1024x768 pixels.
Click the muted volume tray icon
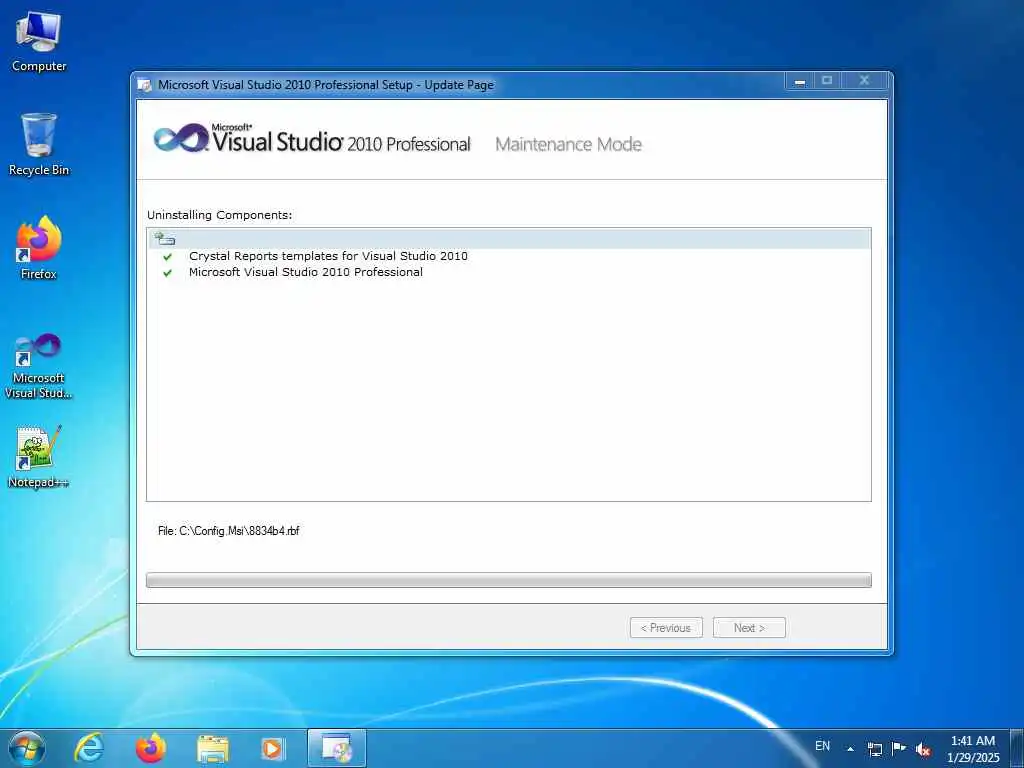coord(923,749)
